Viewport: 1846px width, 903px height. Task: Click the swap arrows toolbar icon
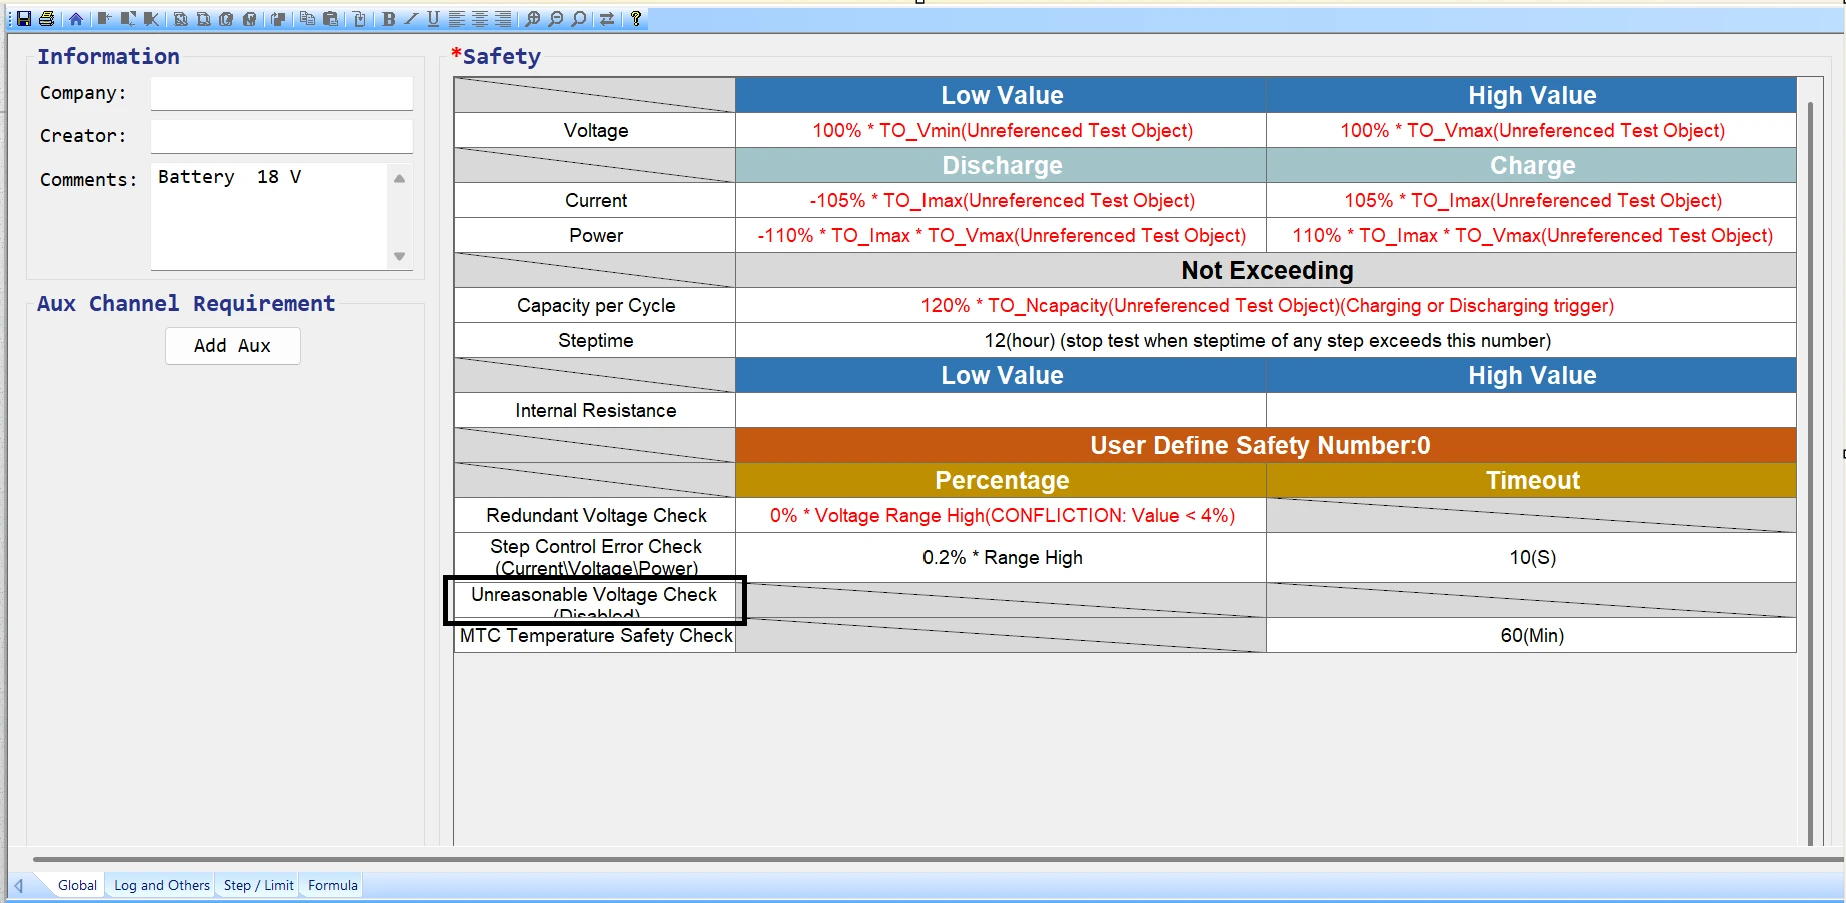(607, 19)
